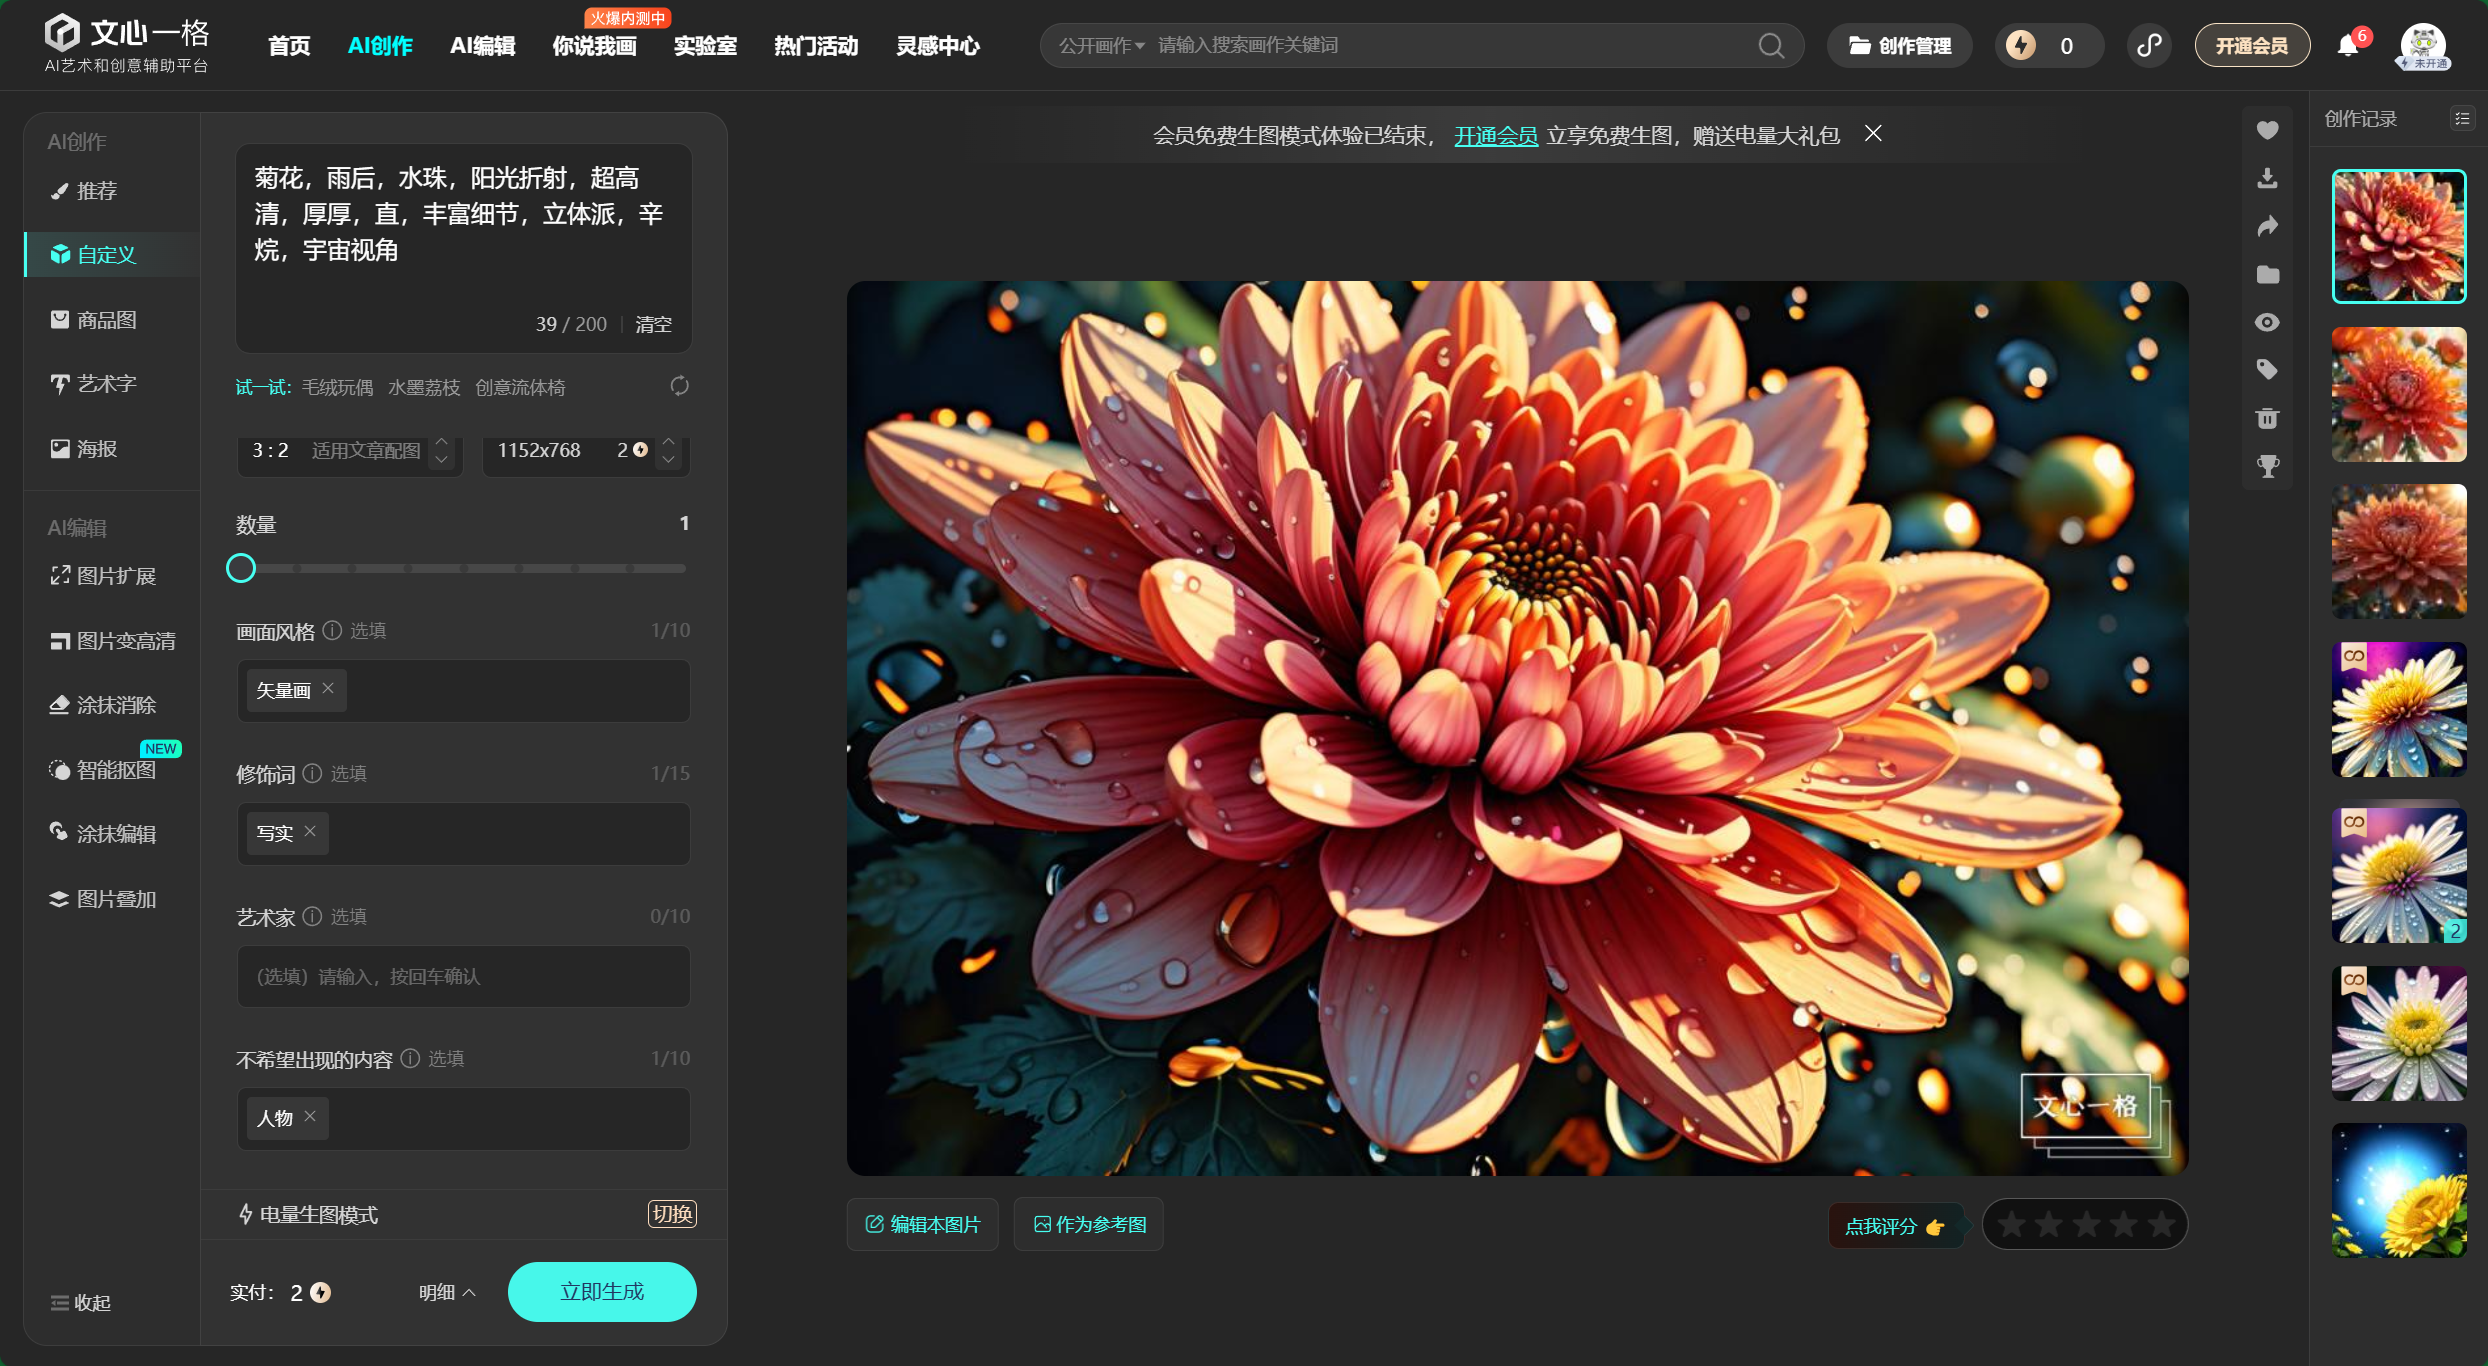Expand the 明细 cost details
The image size is (2488, 1366).
(x=447, y=1292)
